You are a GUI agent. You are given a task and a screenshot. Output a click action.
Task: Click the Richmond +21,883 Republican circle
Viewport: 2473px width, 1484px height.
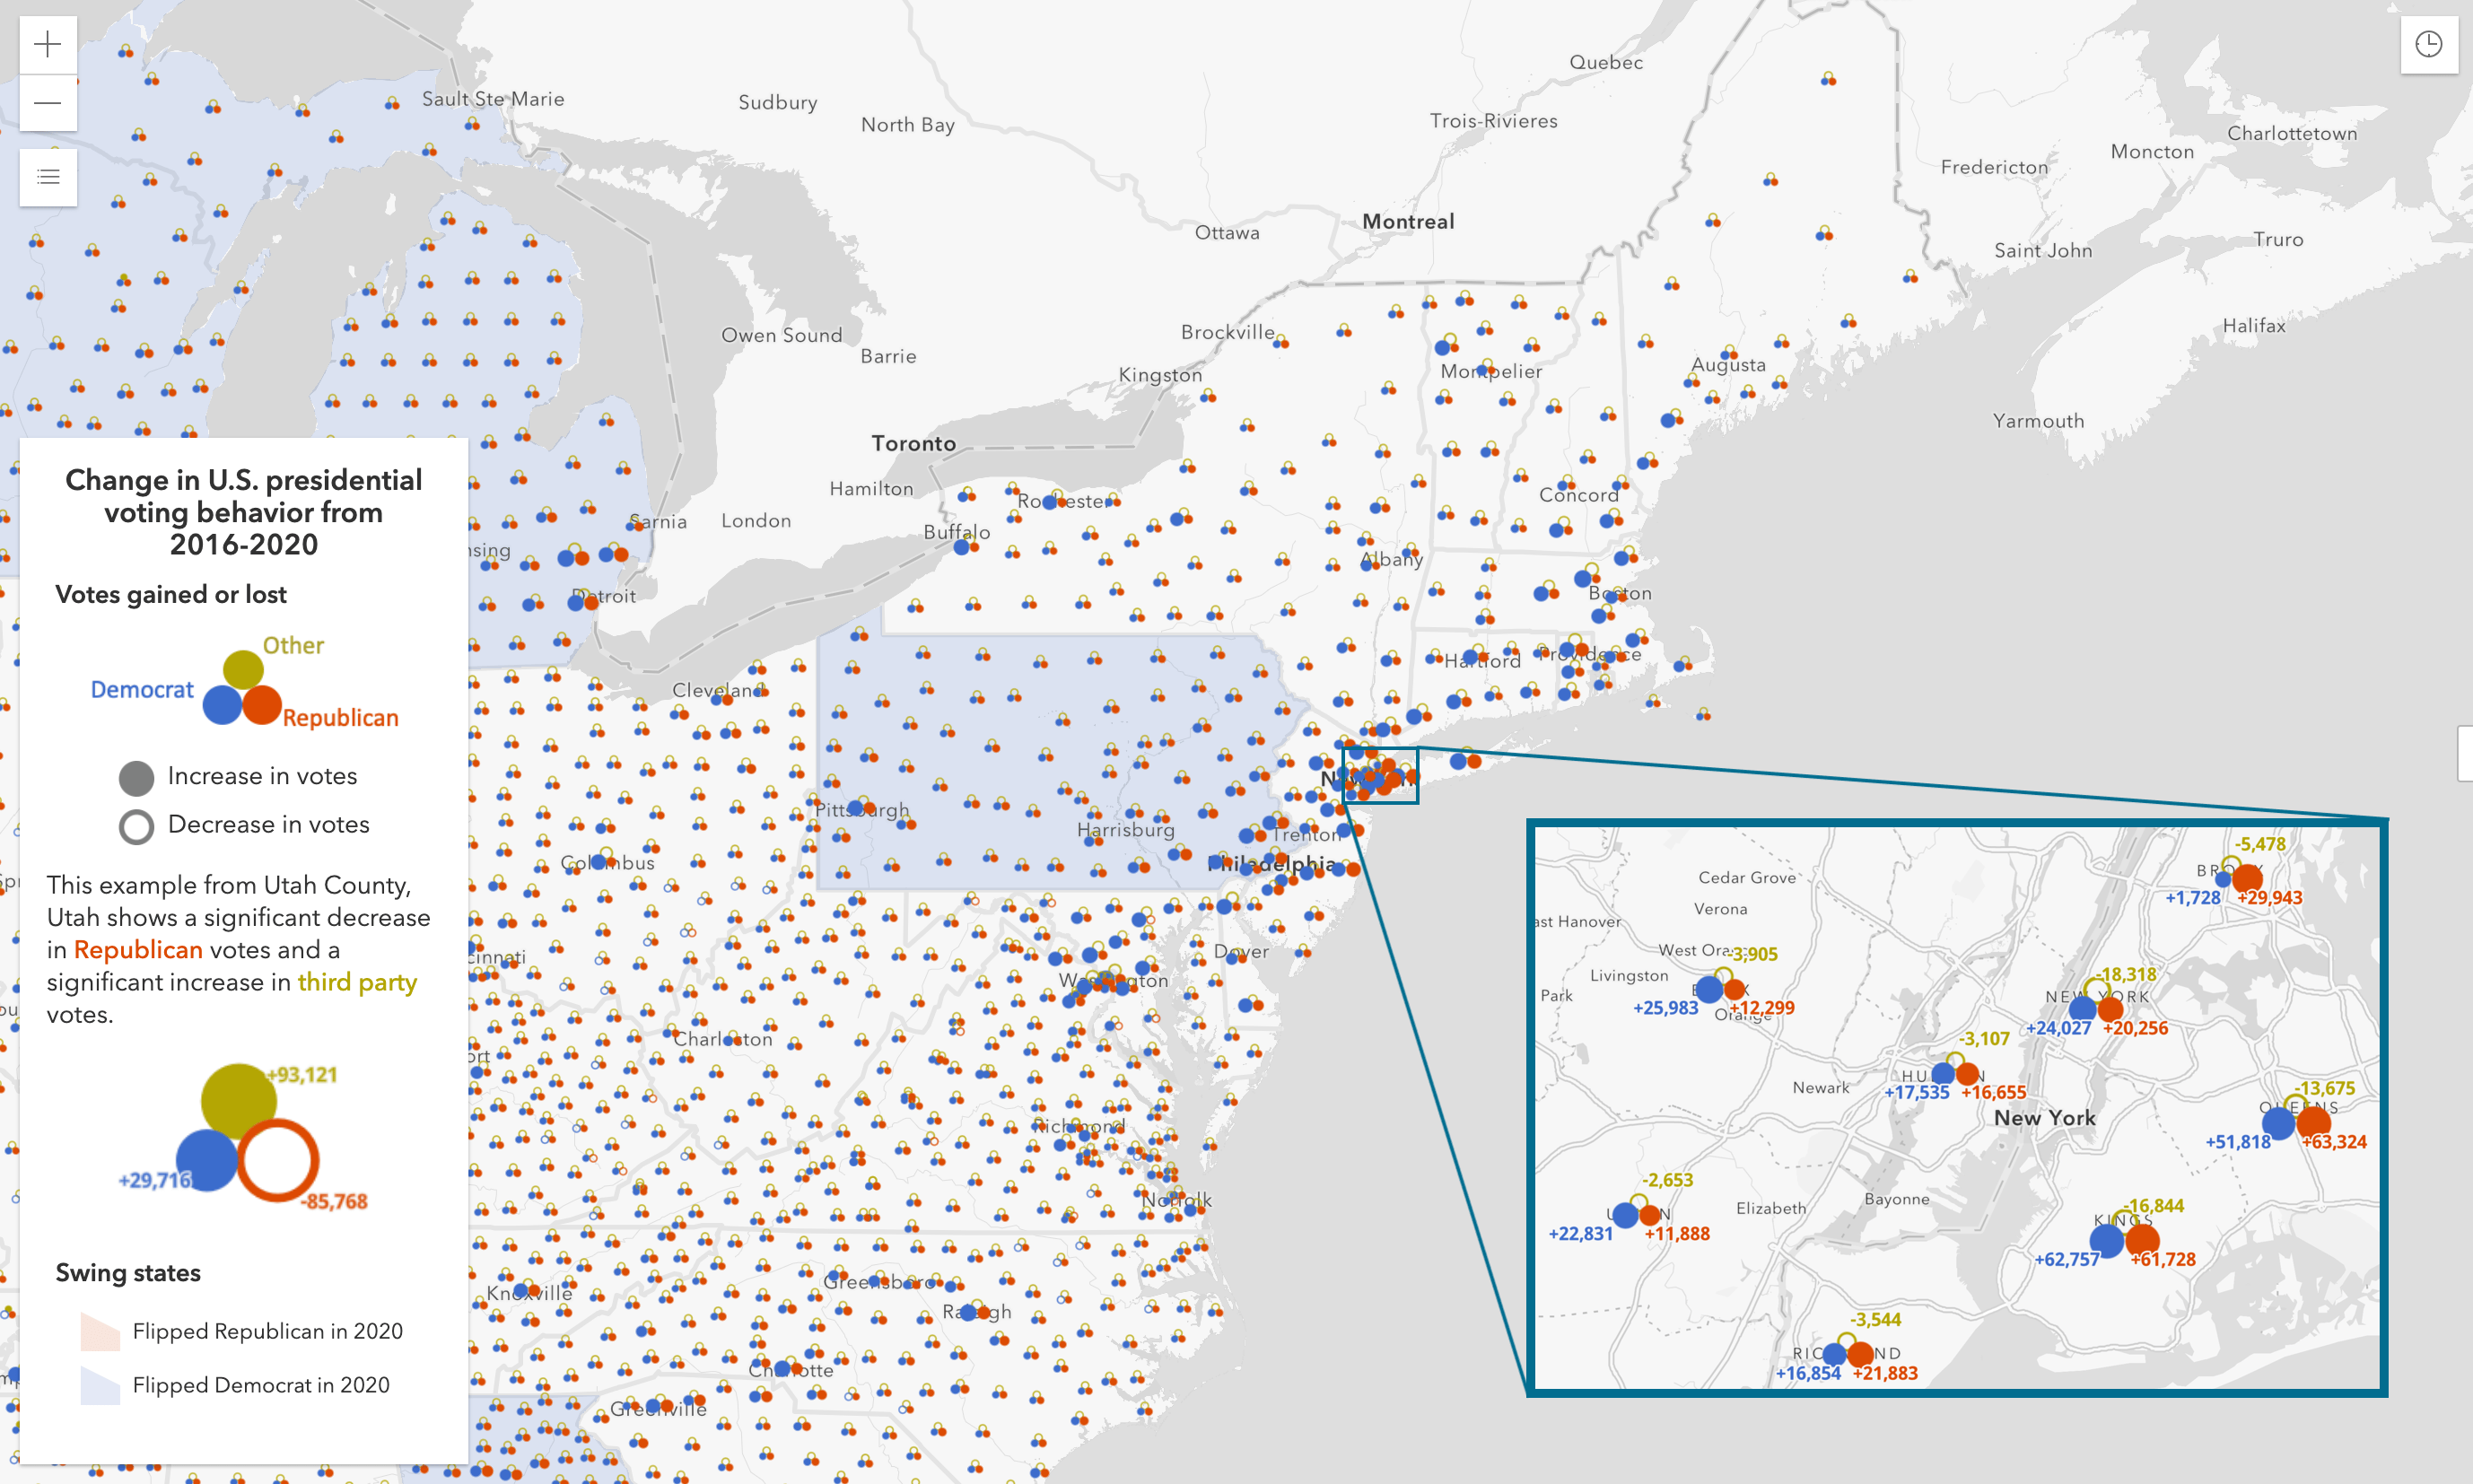(1860, 1354)
